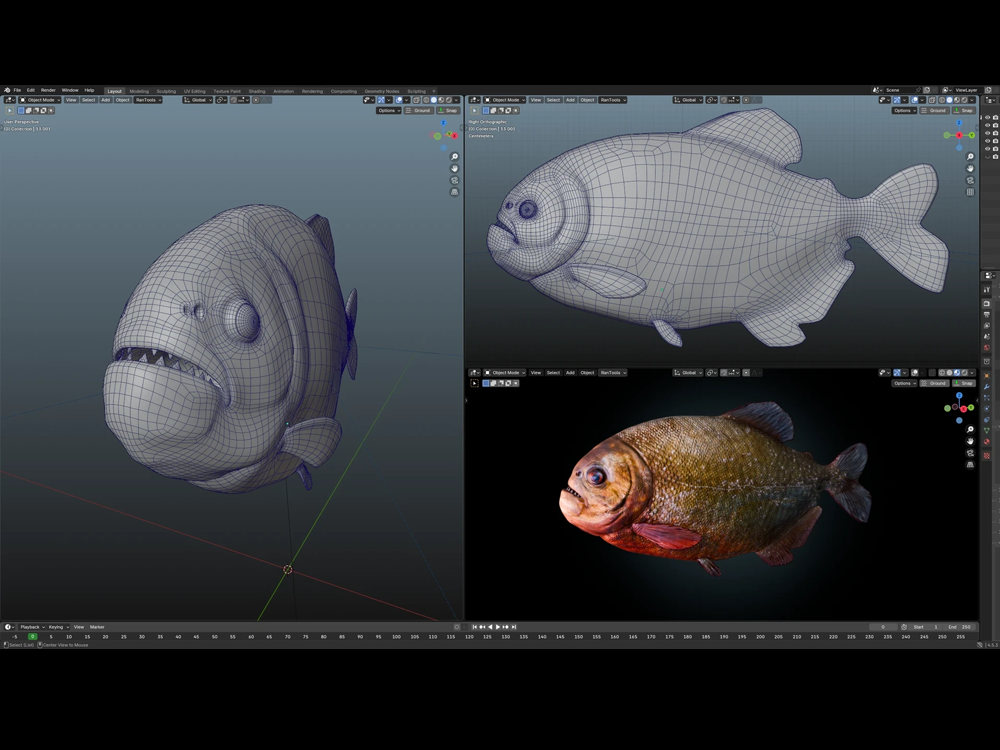Click Marker menu in timeline
This screenshot has width=1000, height=750.
(x=97, y=627)
